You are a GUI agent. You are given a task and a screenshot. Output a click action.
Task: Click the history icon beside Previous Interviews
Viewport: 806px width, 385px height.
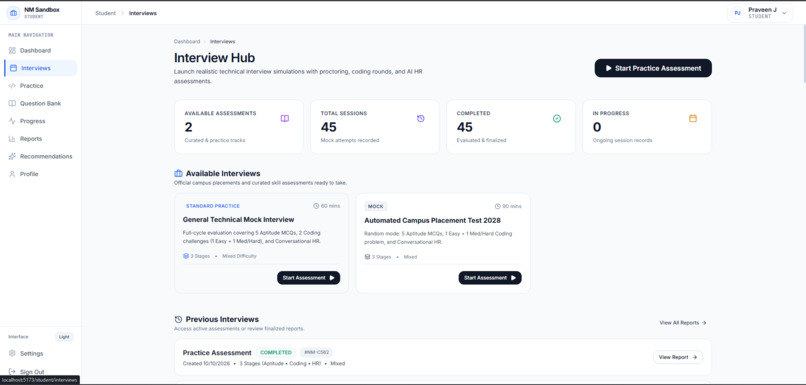[x=178, y=319]
